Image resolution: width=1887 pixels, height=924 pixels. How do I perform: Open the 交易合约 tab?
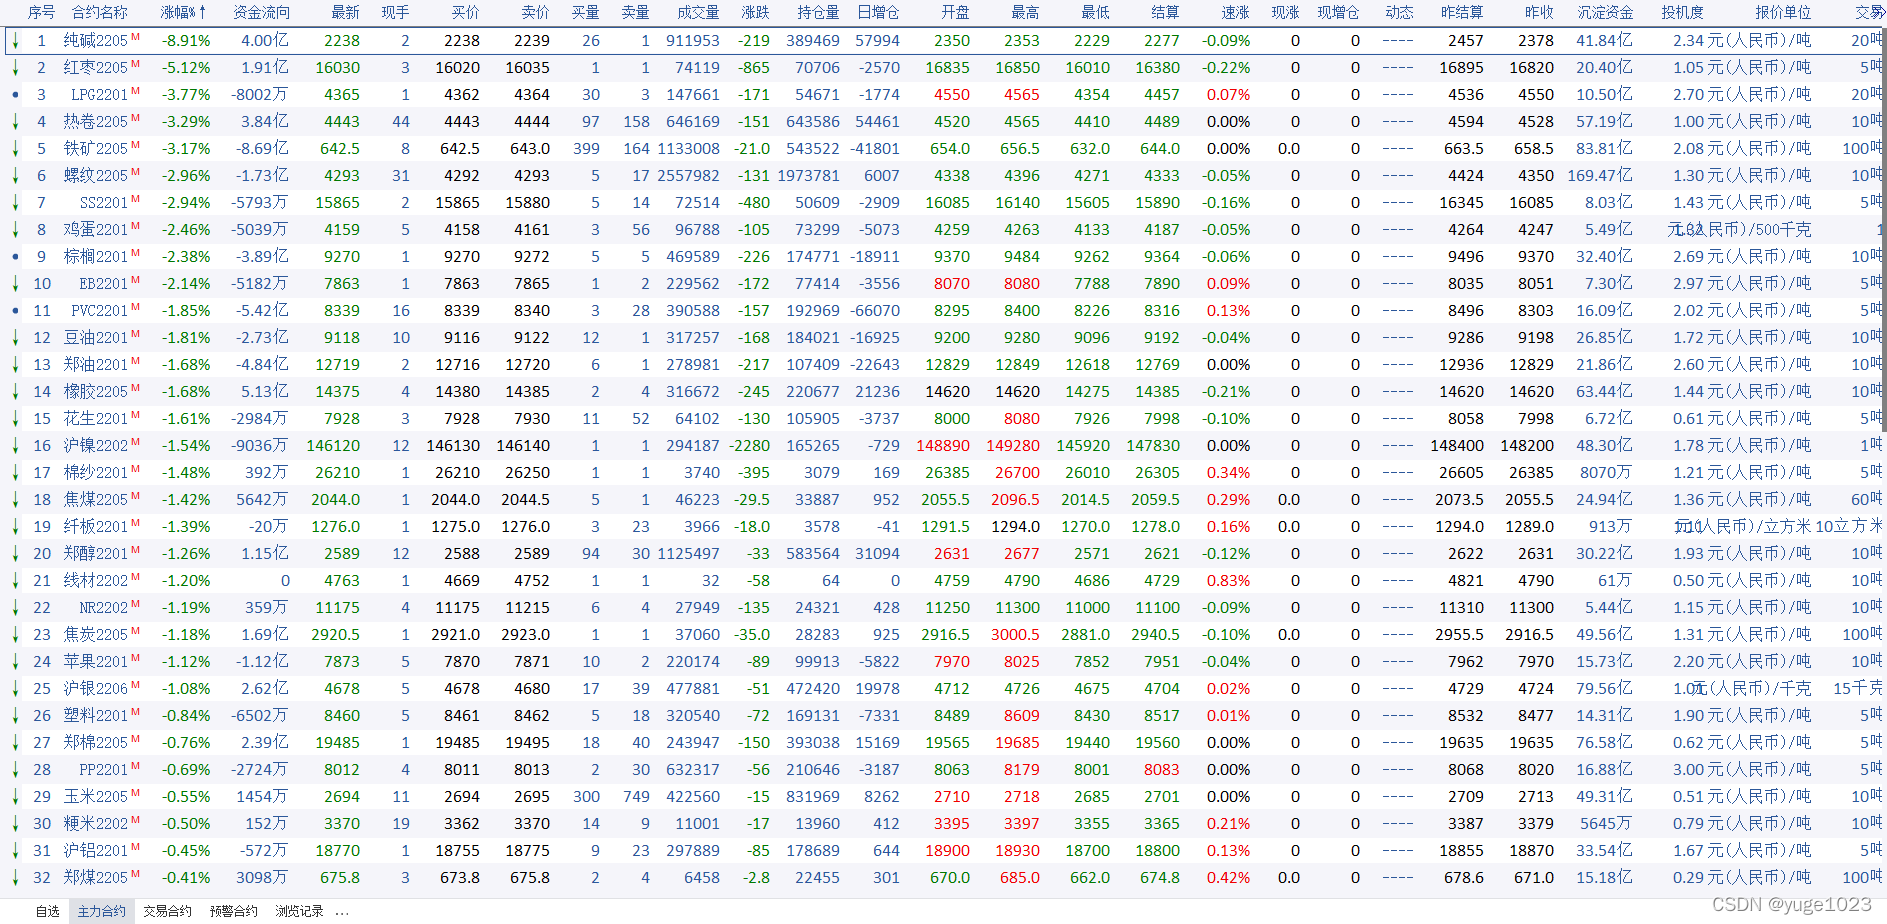(x=167, y=911)
